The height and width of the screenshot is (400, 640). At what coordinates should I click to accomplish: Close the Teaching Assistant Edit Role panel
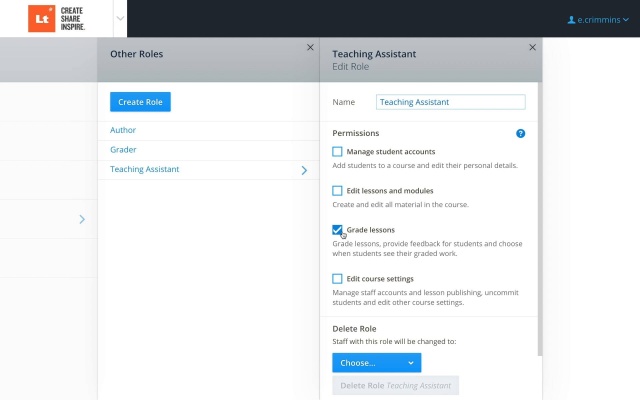[532, 47]
